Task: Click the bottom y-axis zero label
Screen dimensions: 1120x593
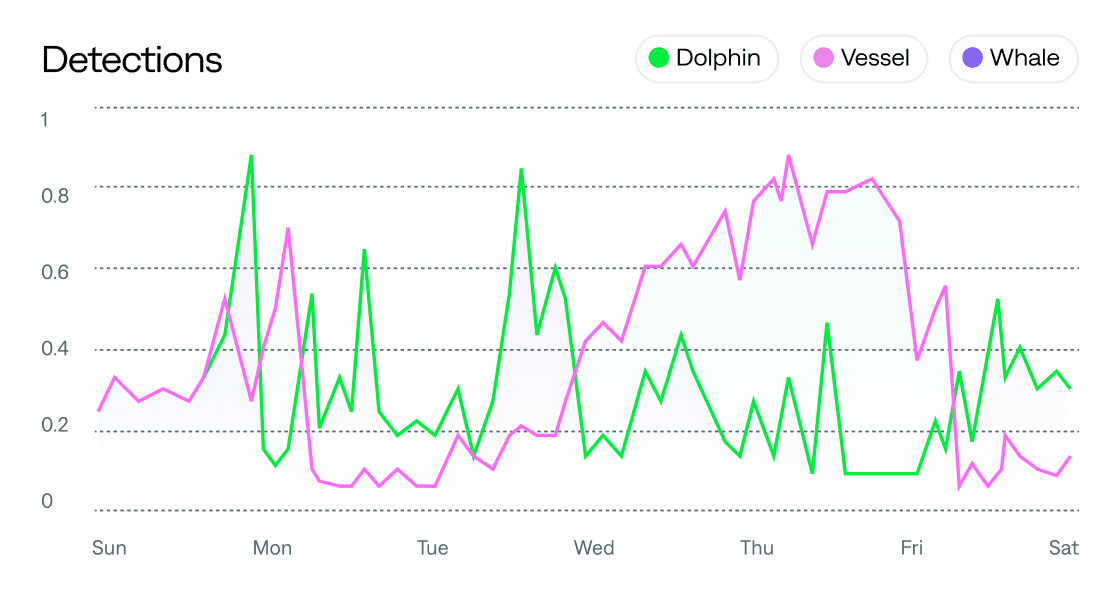Action: pyautogui.click(x=44, y=503)
